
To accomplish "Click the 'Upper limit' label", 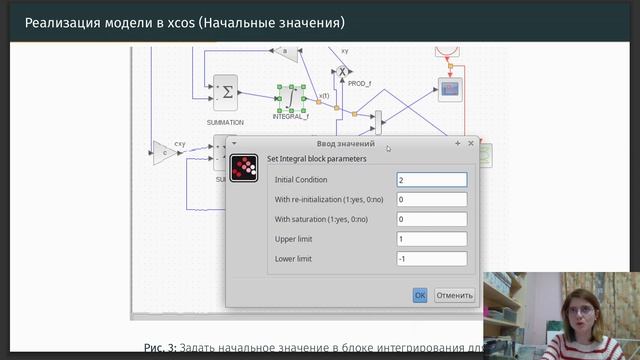I will click(293, 239).
